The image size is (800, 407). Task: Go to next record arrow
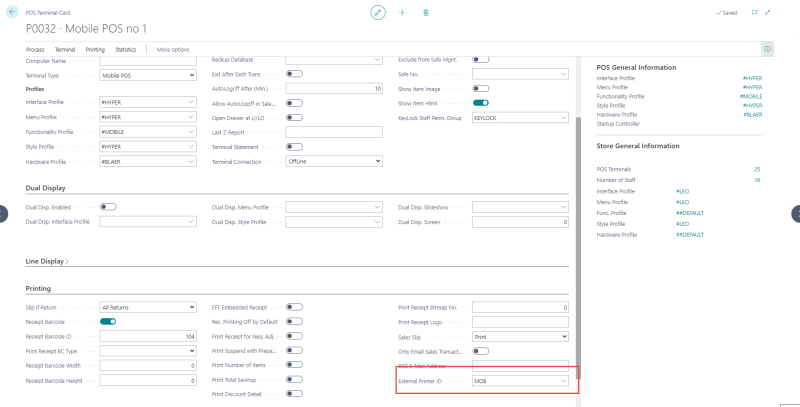tap(795, 213)
